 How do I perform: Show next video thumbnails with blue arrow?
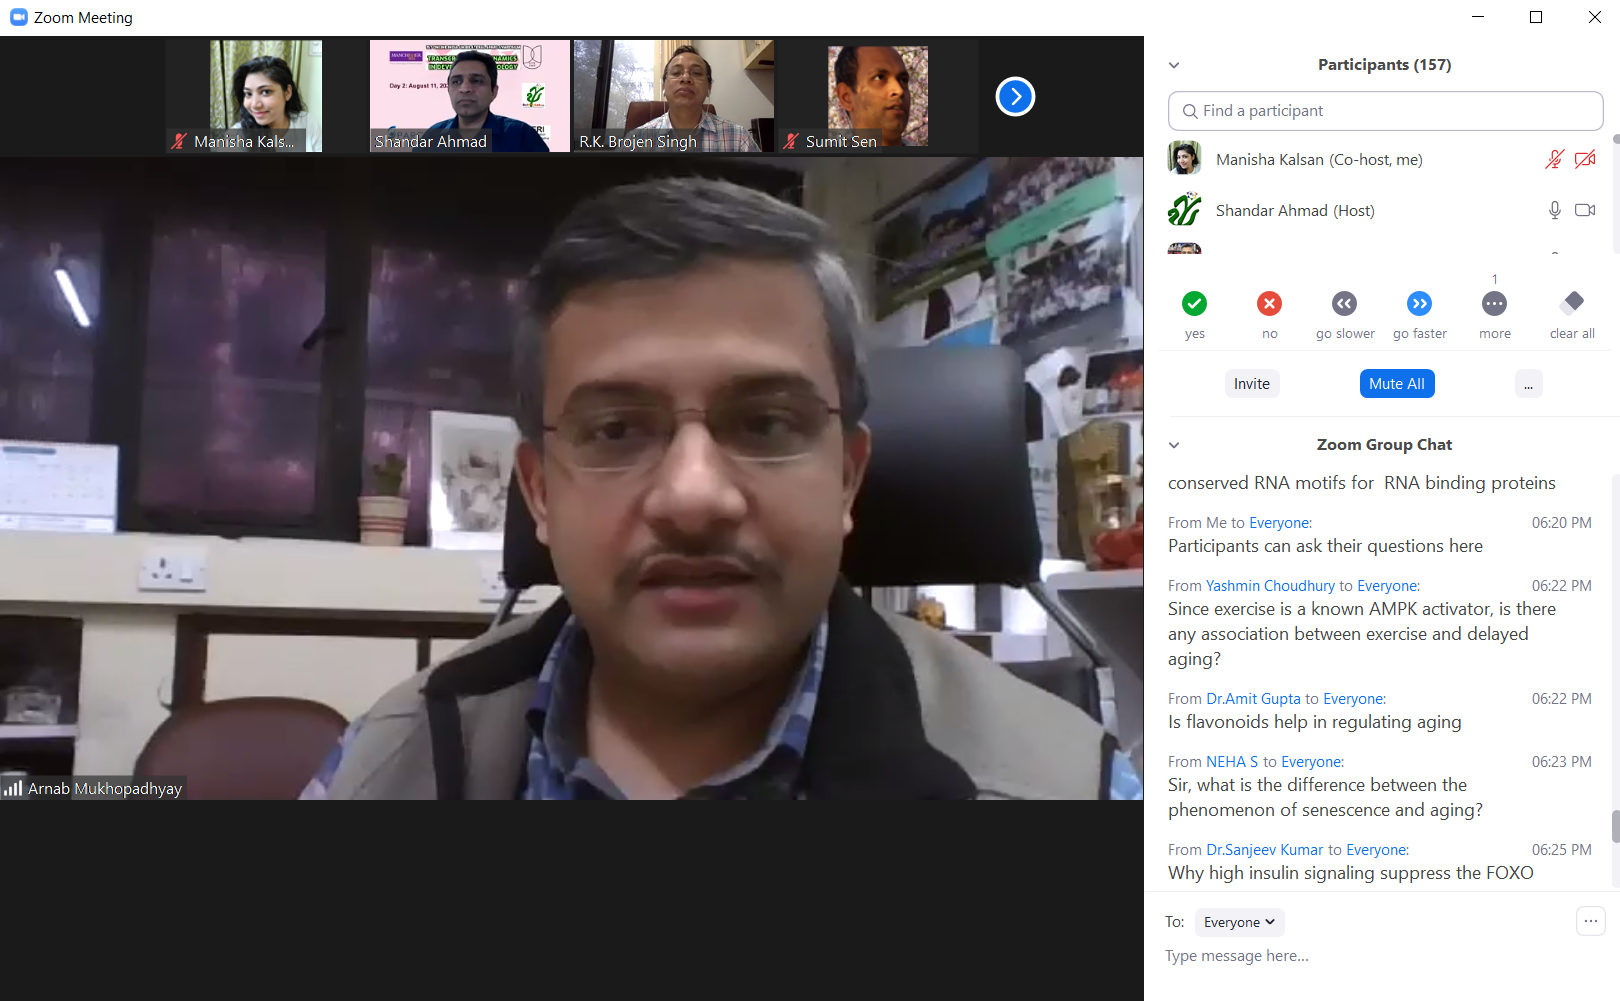pyautogui.click(x=1015, y=97)
